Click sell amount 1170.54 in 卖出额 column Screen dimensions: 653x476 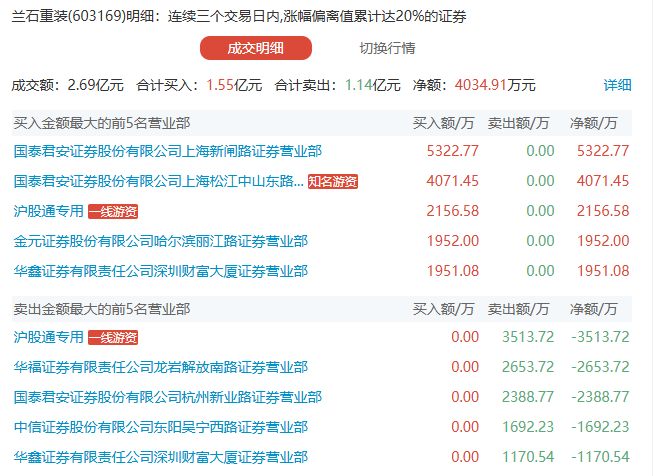click(528, 456)
